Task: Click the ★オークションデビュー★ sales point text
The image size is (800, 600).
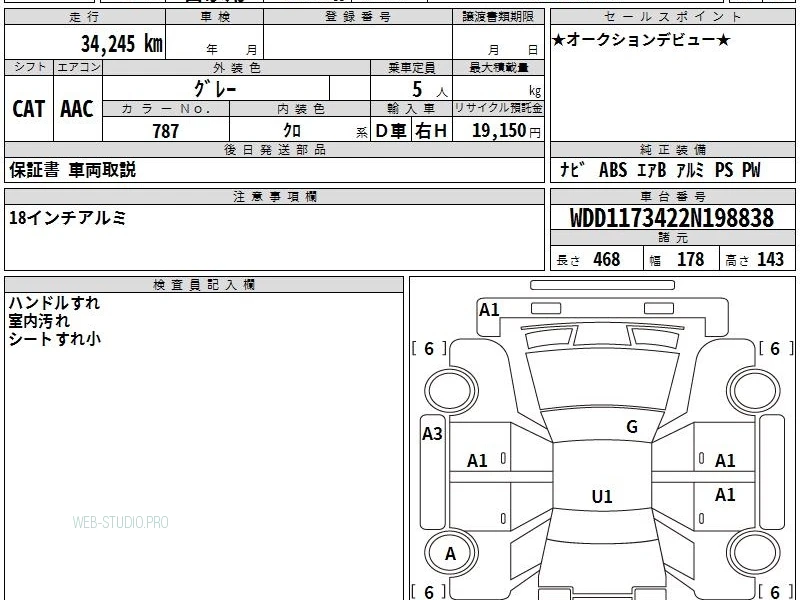Action: [x=641, y=40]
